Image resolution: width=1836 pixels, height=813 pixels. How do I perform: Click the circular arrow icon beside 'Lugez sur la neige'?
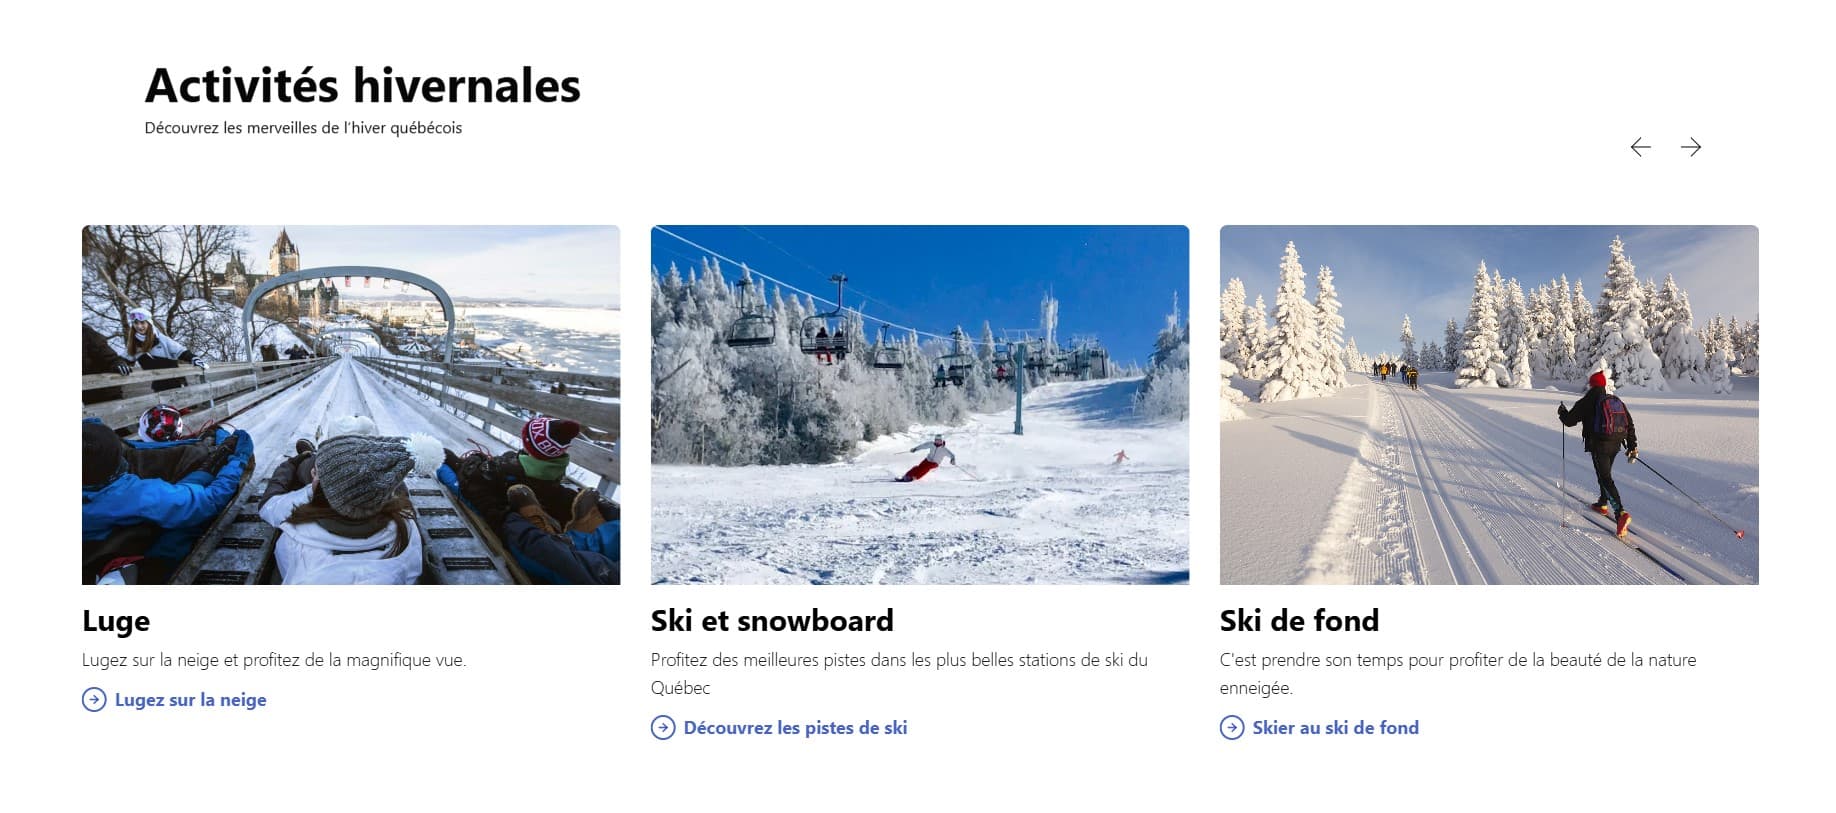click(x=92, y=700)
